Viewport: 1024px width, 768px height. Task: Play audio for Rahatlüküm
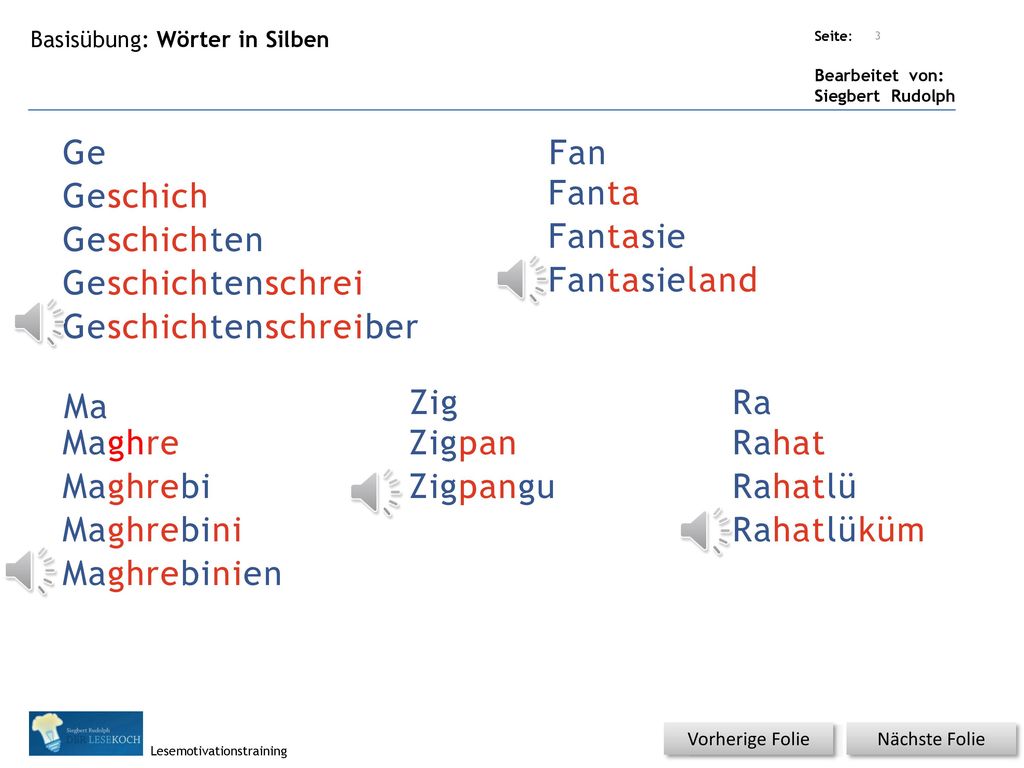[x=704, y=531]
